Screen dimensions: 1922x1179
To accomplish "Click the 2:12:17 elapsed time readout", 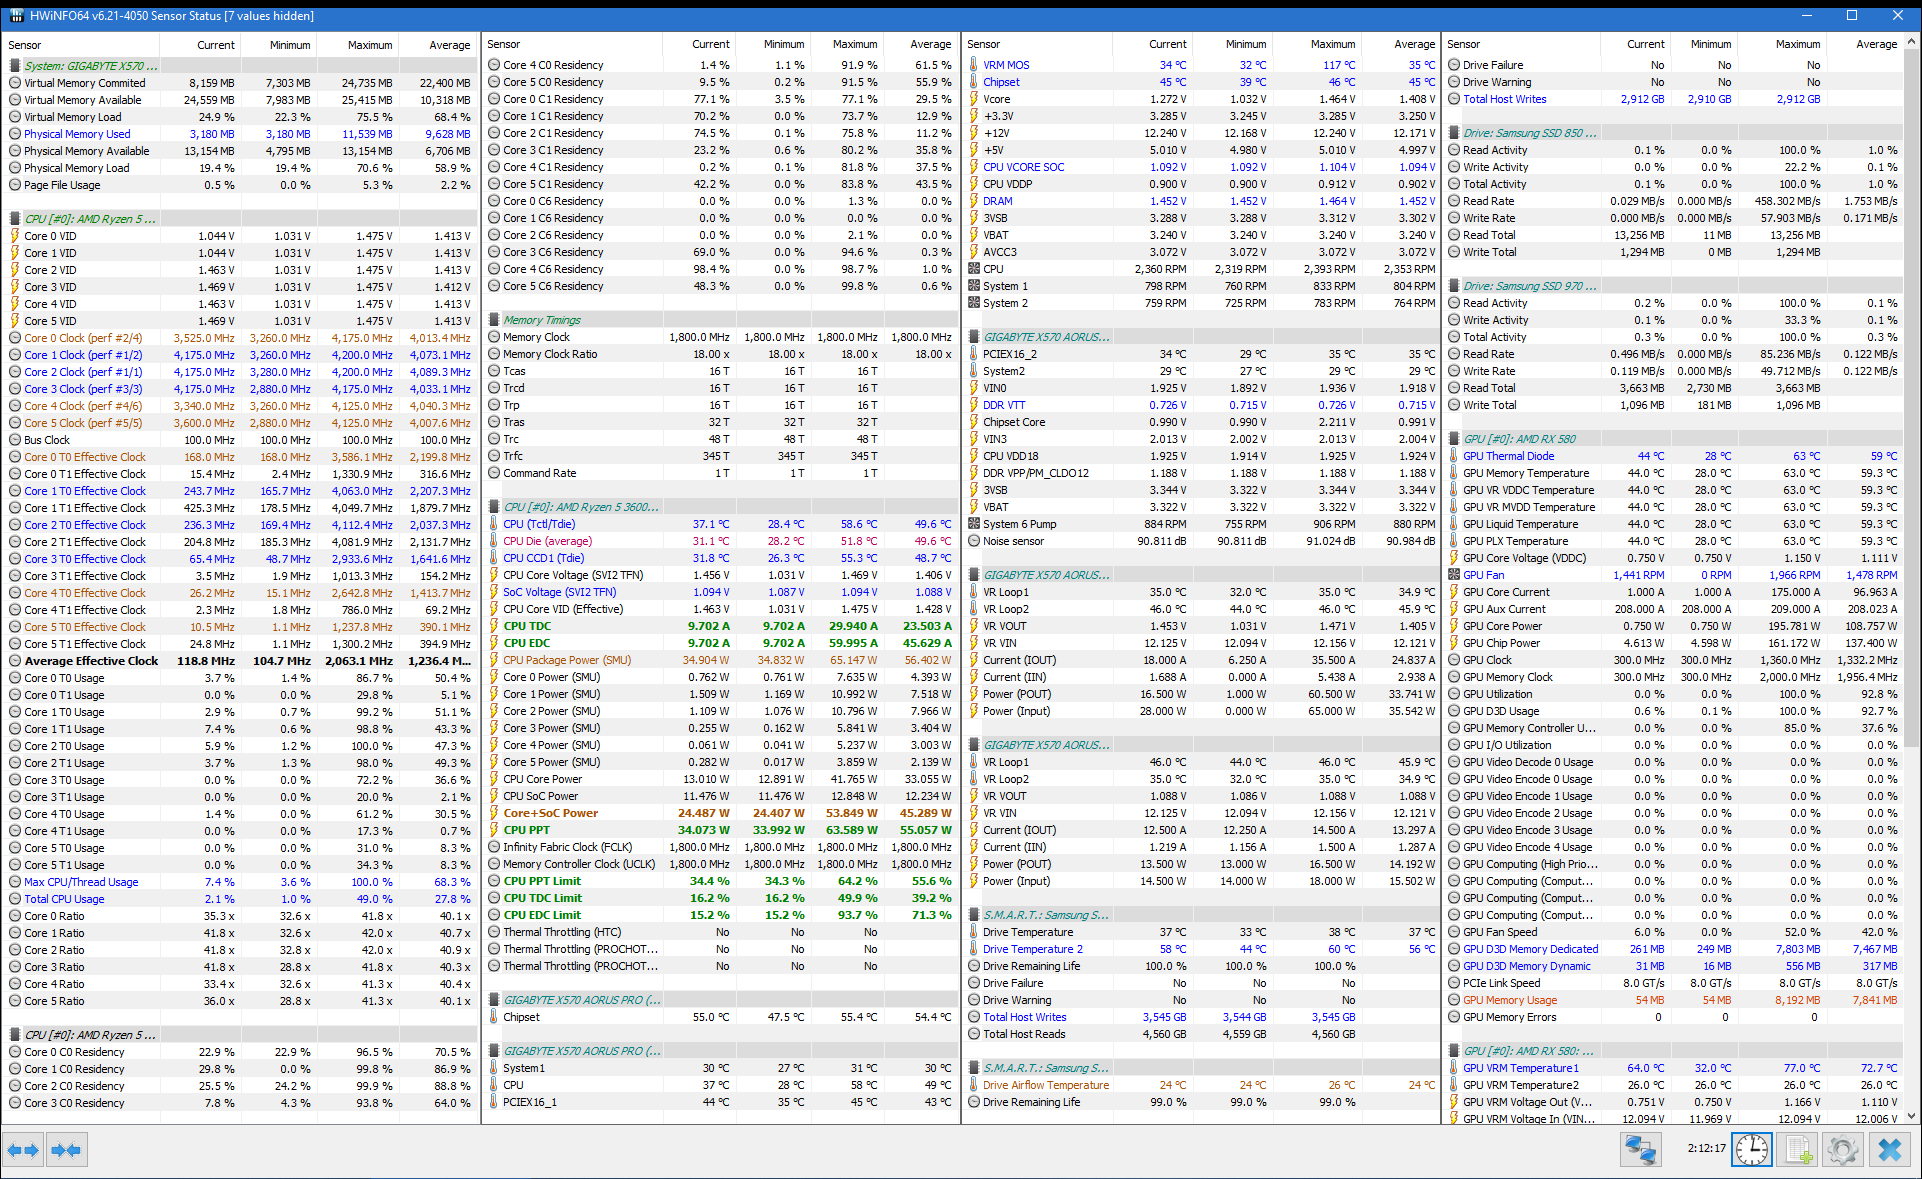I will [1706, 1148].
